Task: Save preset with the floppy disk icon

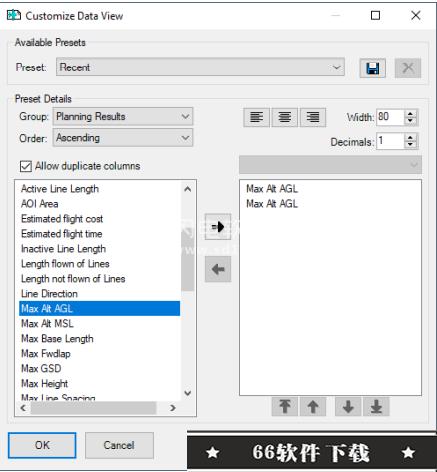Action: [x=372, y=68]
